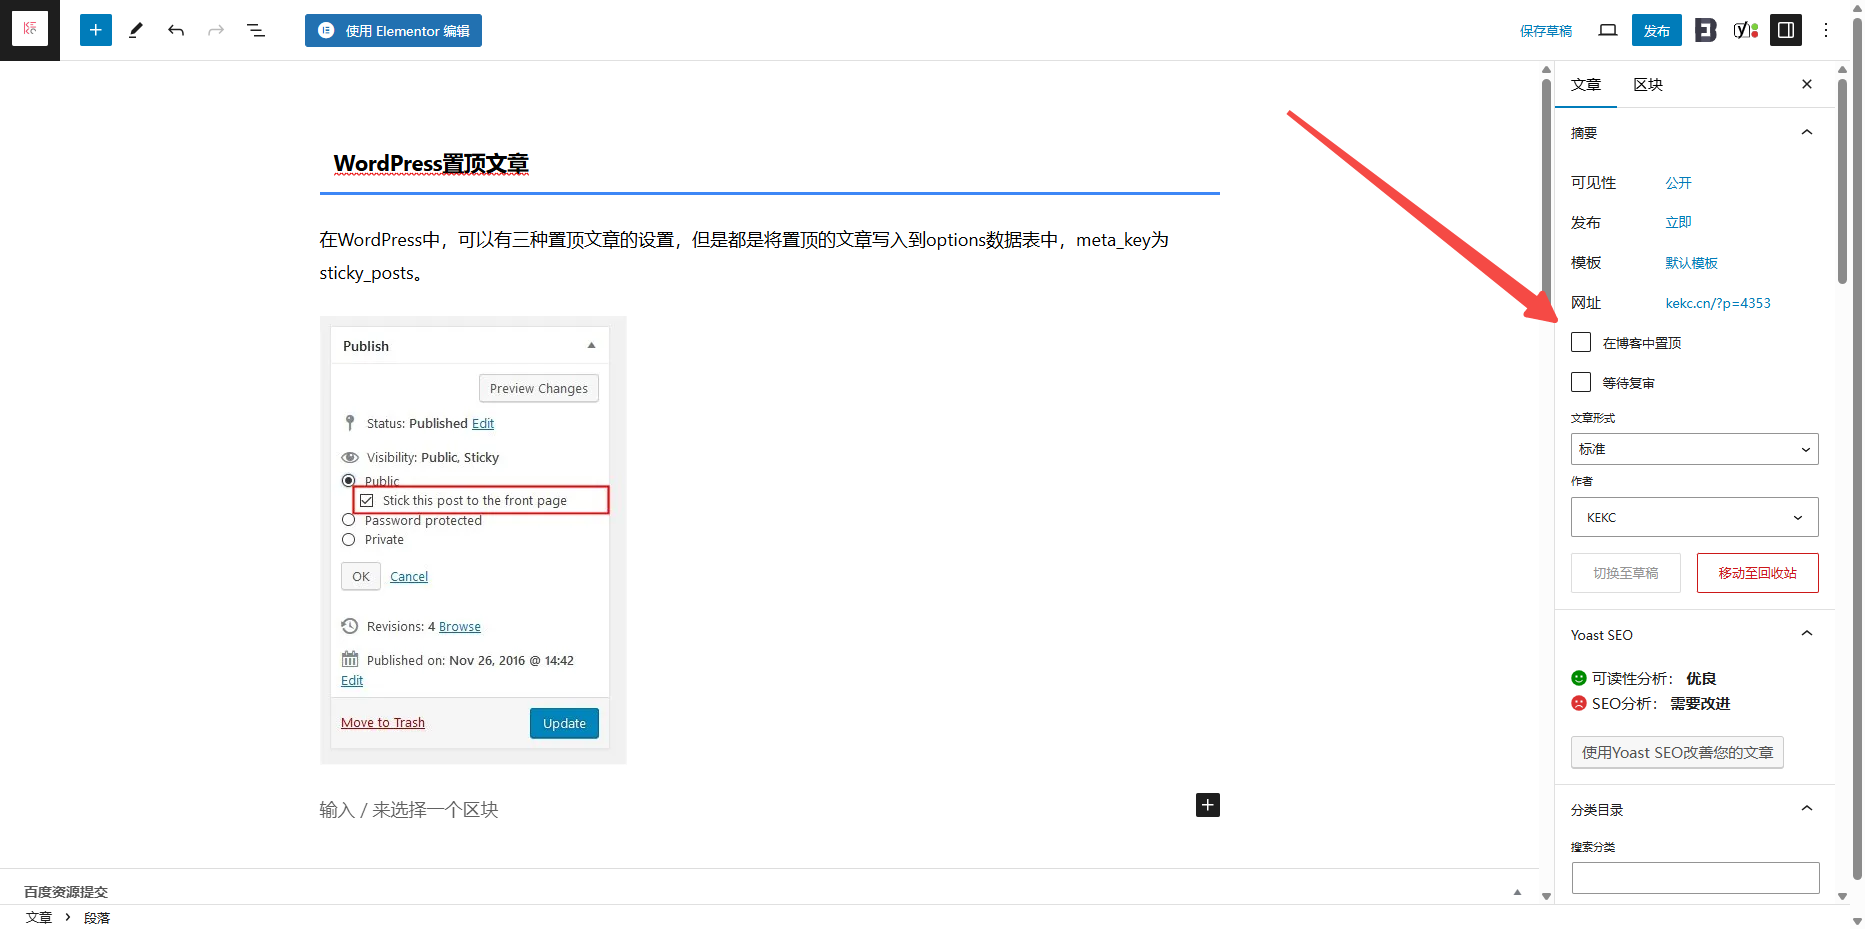Select the 文章 tab in the sidebar
Screen dimensions: 1865x929
coord(1585,85)
